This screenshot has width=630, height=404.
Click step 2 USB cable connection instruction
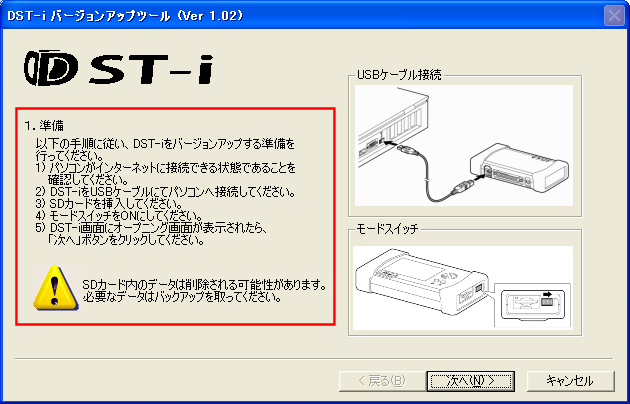(166, 192)
